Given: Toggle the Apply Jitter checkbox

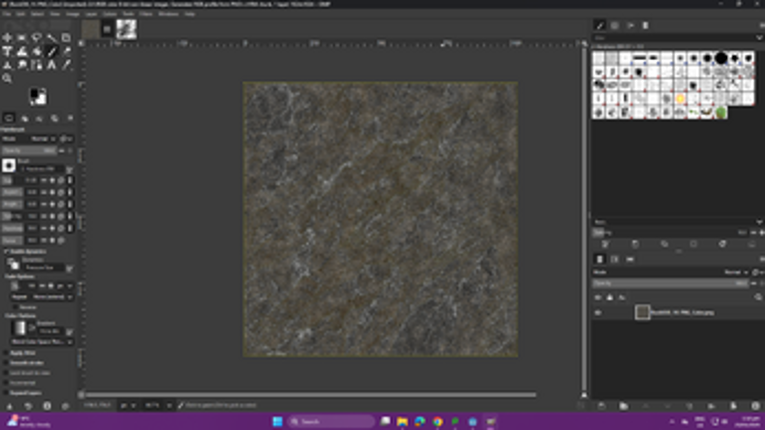Looking at the screenshot, I should [x=6, y=352].
